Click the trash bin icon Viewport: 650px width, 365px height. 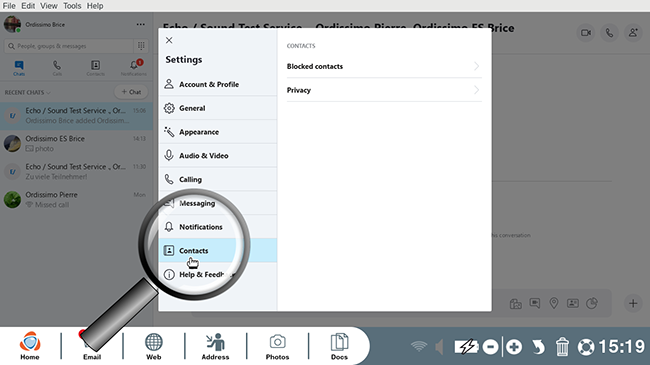[562, 347]
